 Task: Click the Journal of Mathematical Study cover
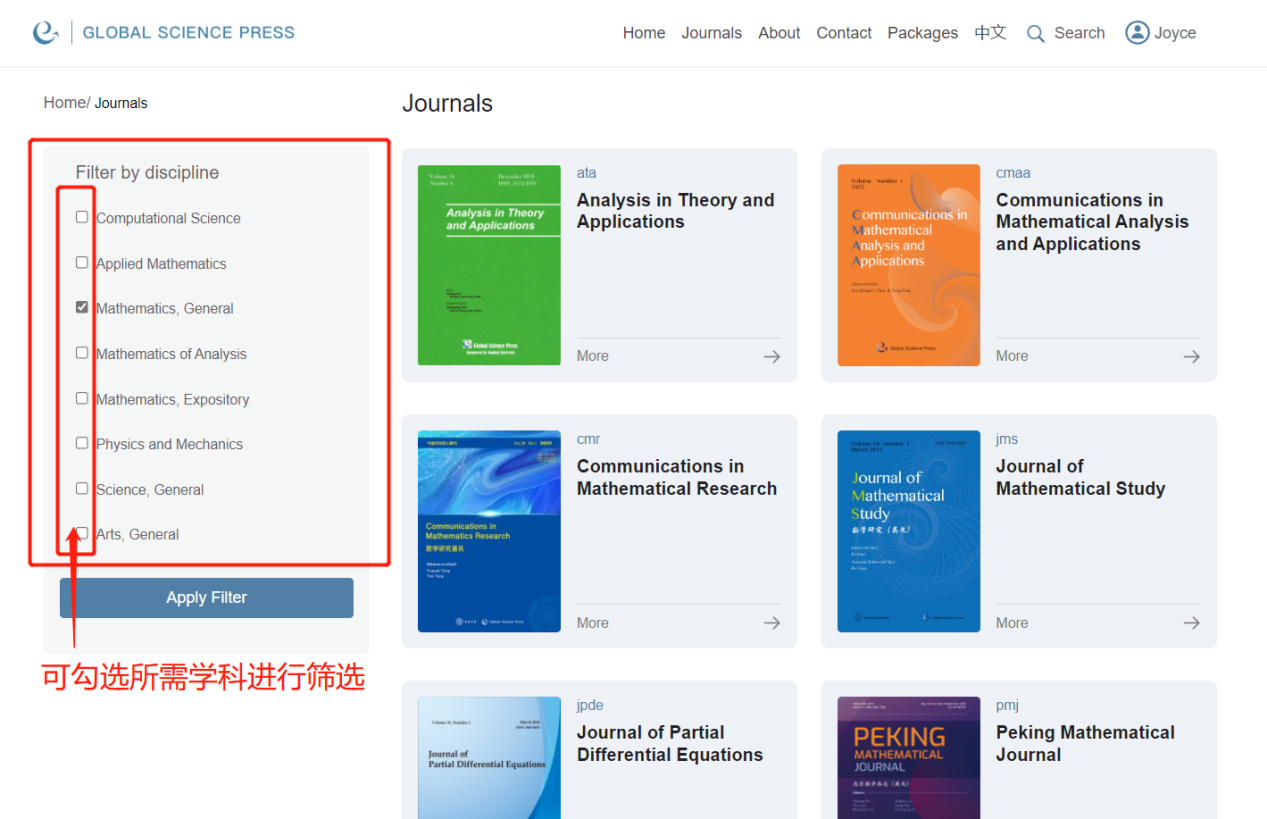click(x=909, y=532)
